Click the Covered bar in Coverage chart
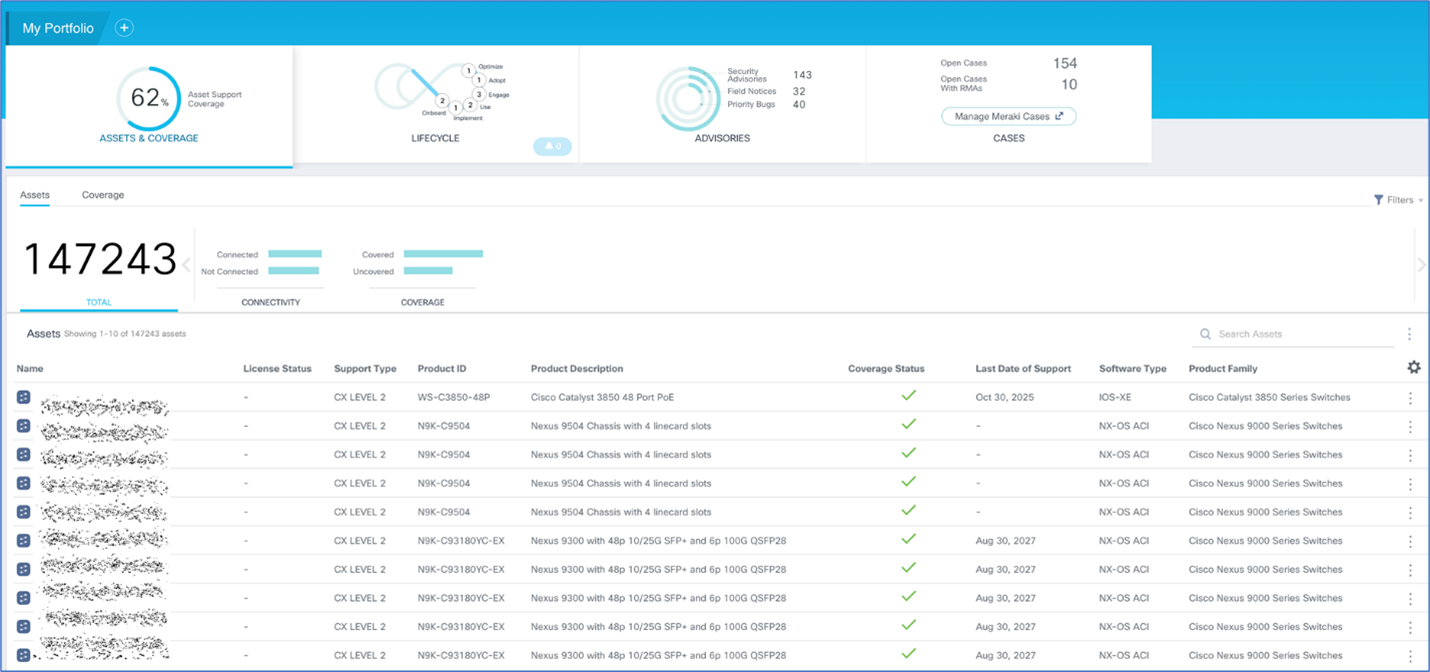The height and width of the screenshot is (672, 1430). pyautogui.click(x=443, y=254)
